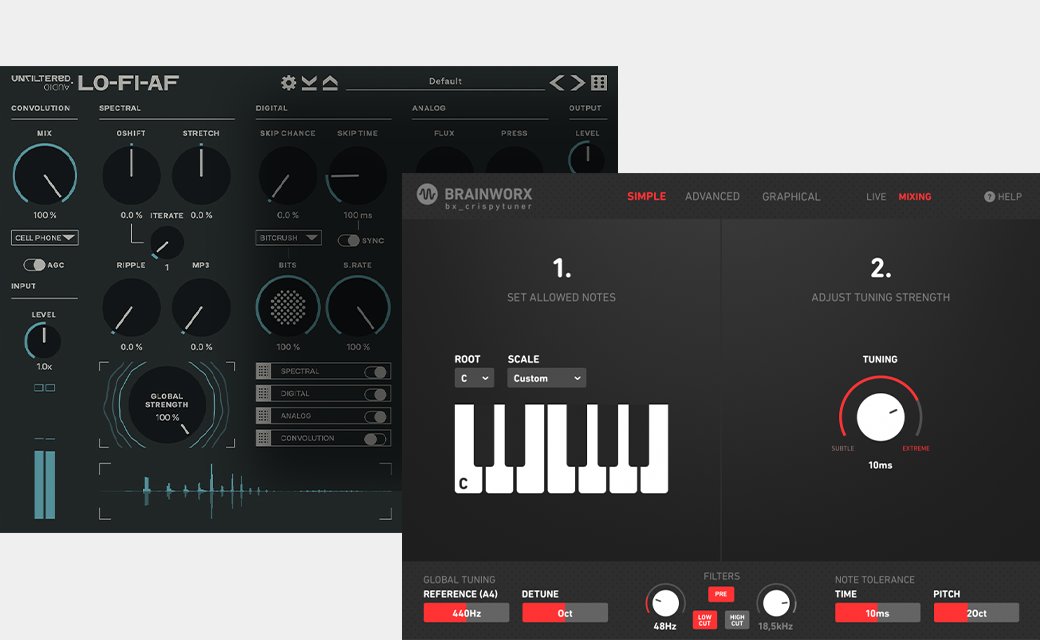Click the Stretch knob
Image resolution: width=1040 pixels, height=640 pixels.
pos(201,175)
